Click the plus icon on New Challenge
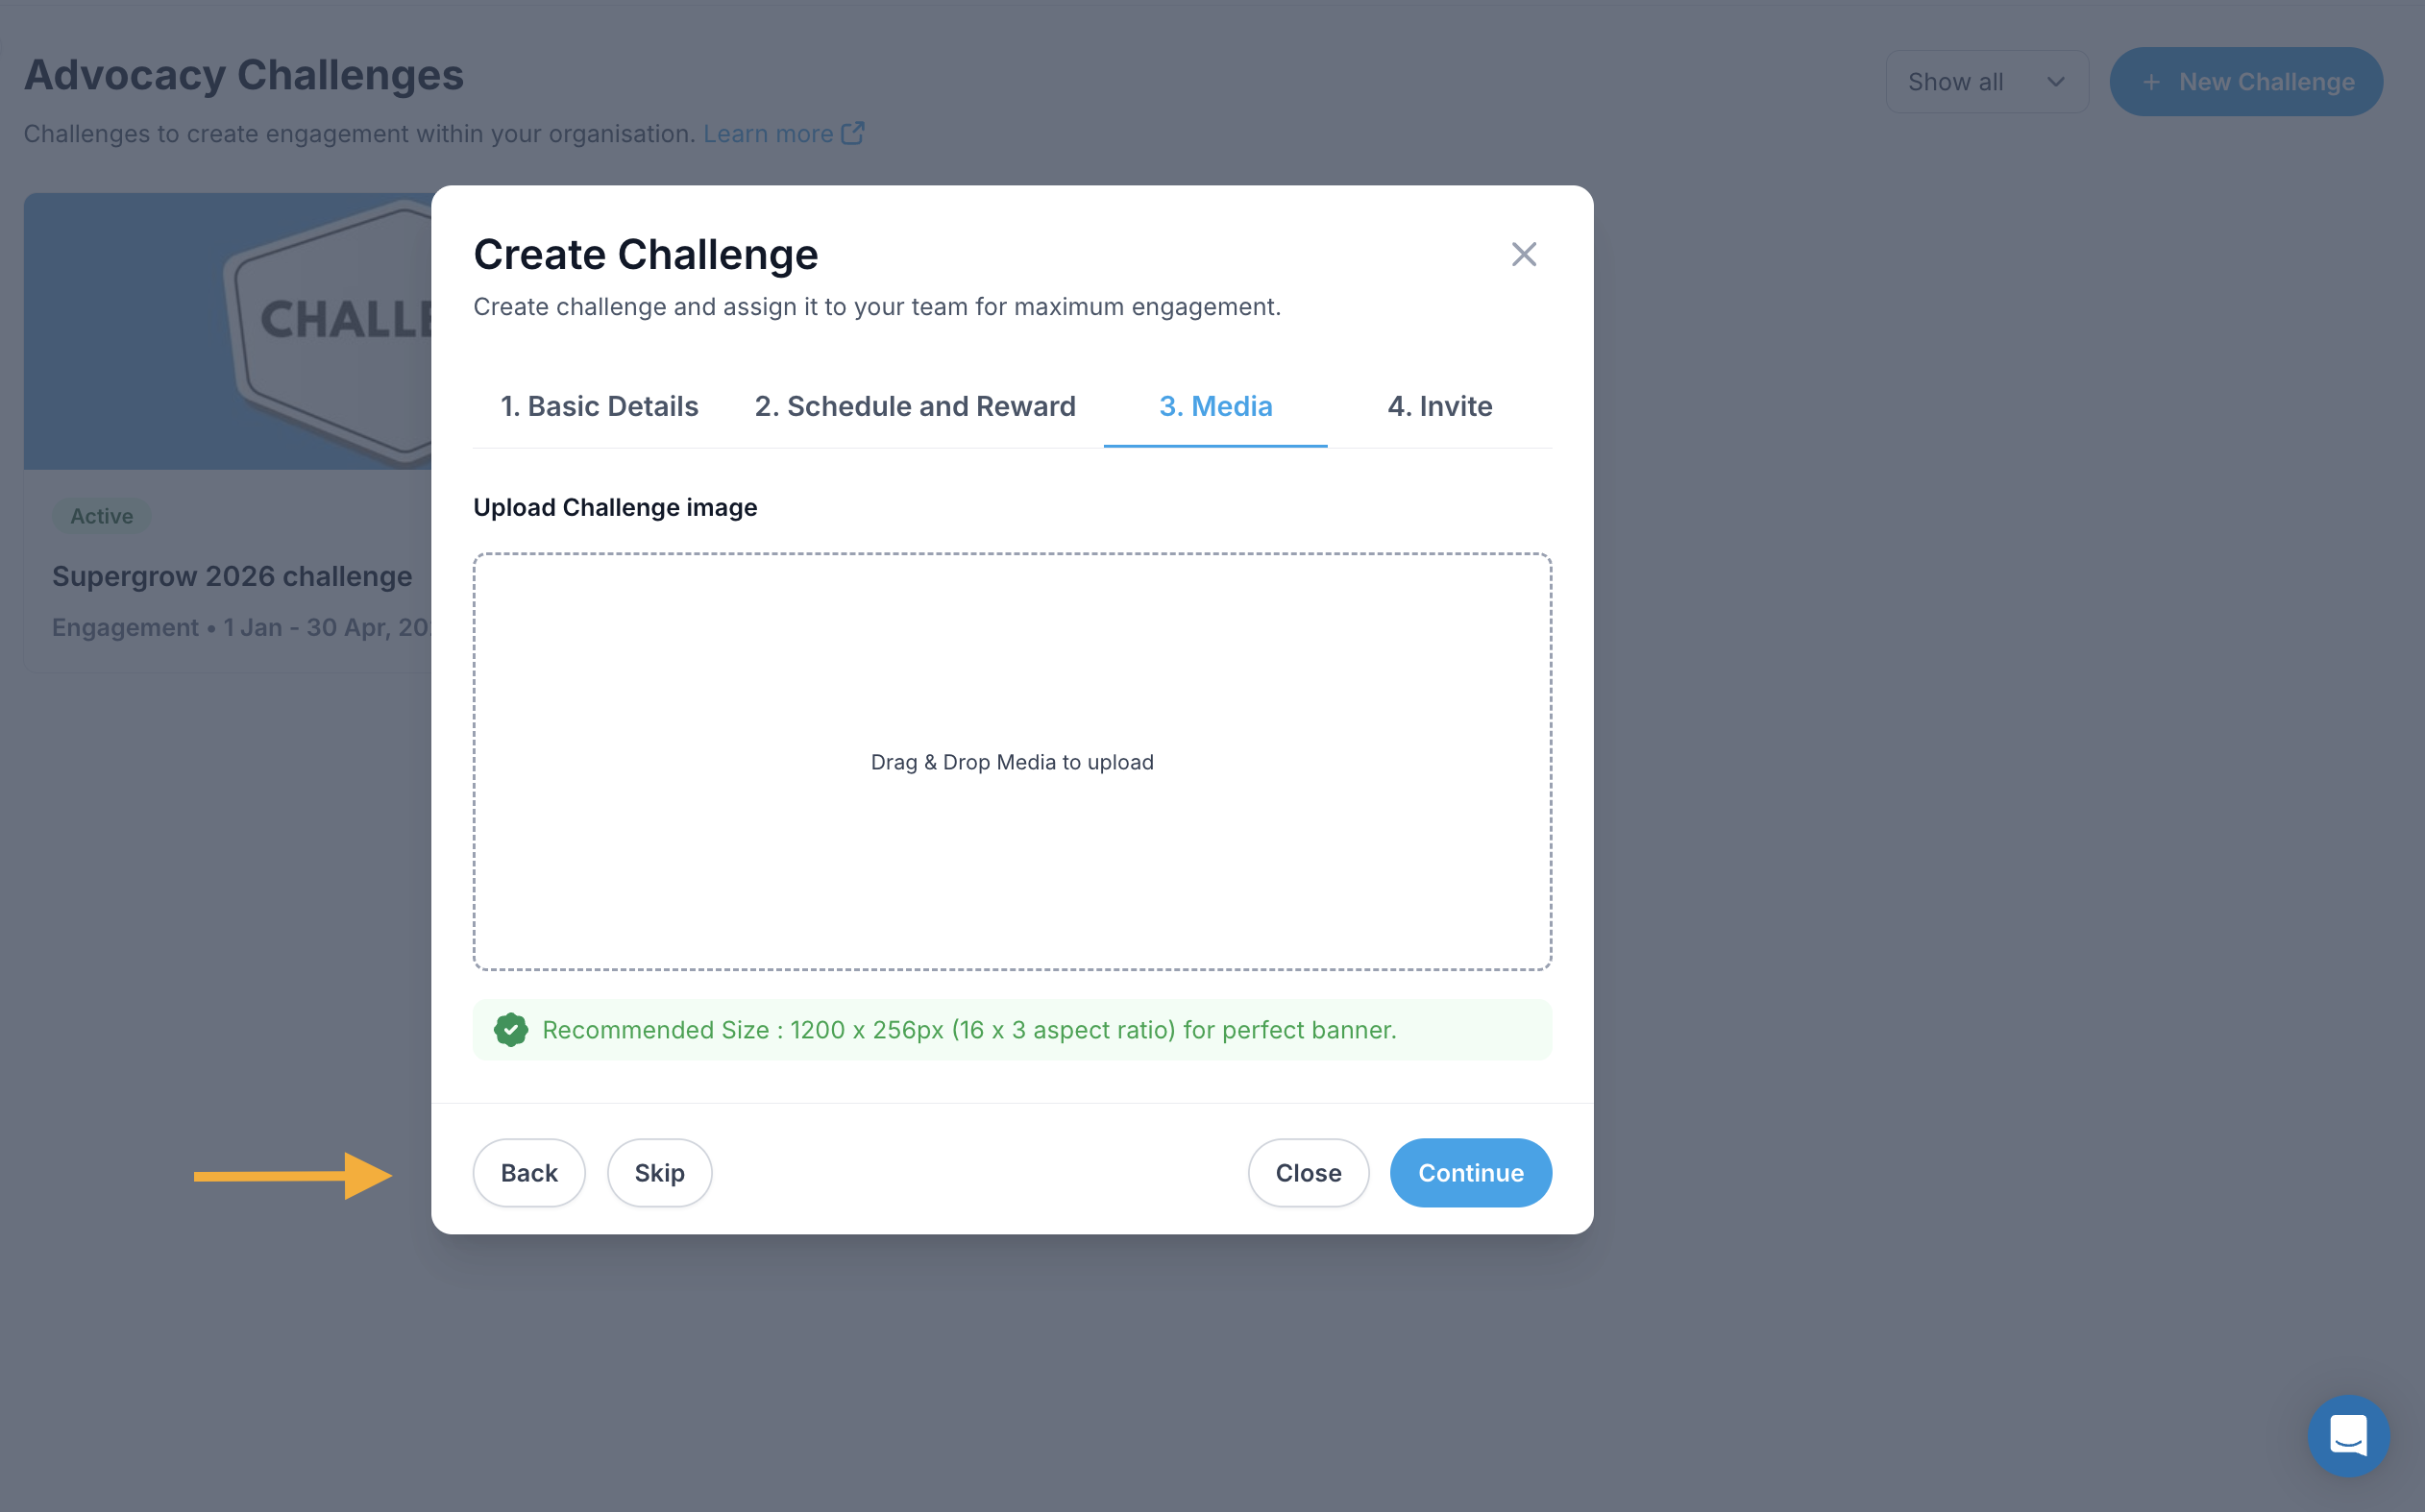 pyautogui.click(x=2151, y=82)
